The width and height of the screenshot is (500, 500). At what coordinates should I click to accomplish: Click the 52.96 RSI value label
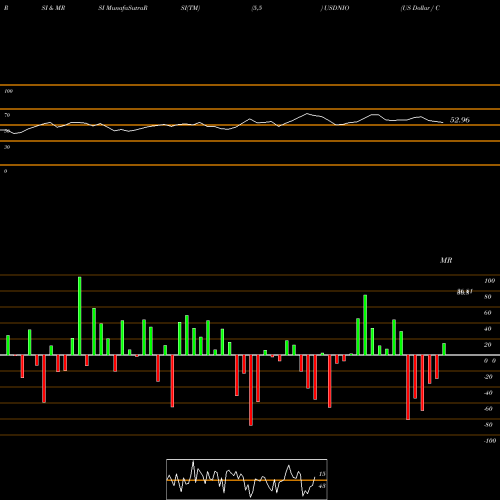click(x=460, y=120)
